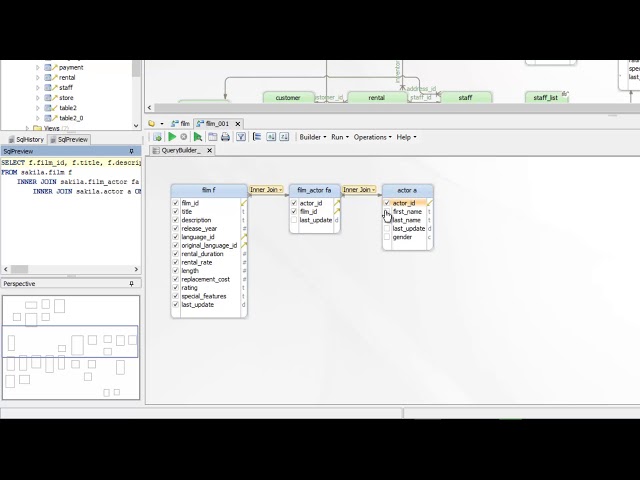
Task: Open Inner Join dropdown between film and film_actor
Action: tap(267, 190)
